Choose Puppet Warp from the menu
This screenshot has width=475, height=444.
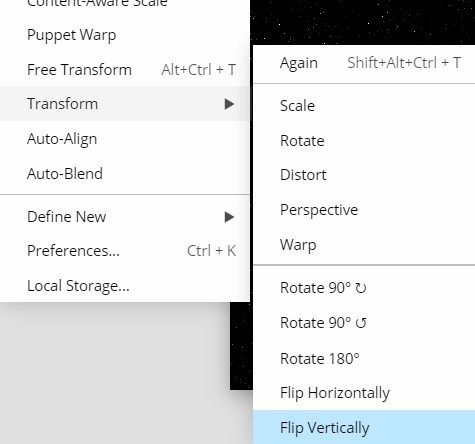pos(125,35)
